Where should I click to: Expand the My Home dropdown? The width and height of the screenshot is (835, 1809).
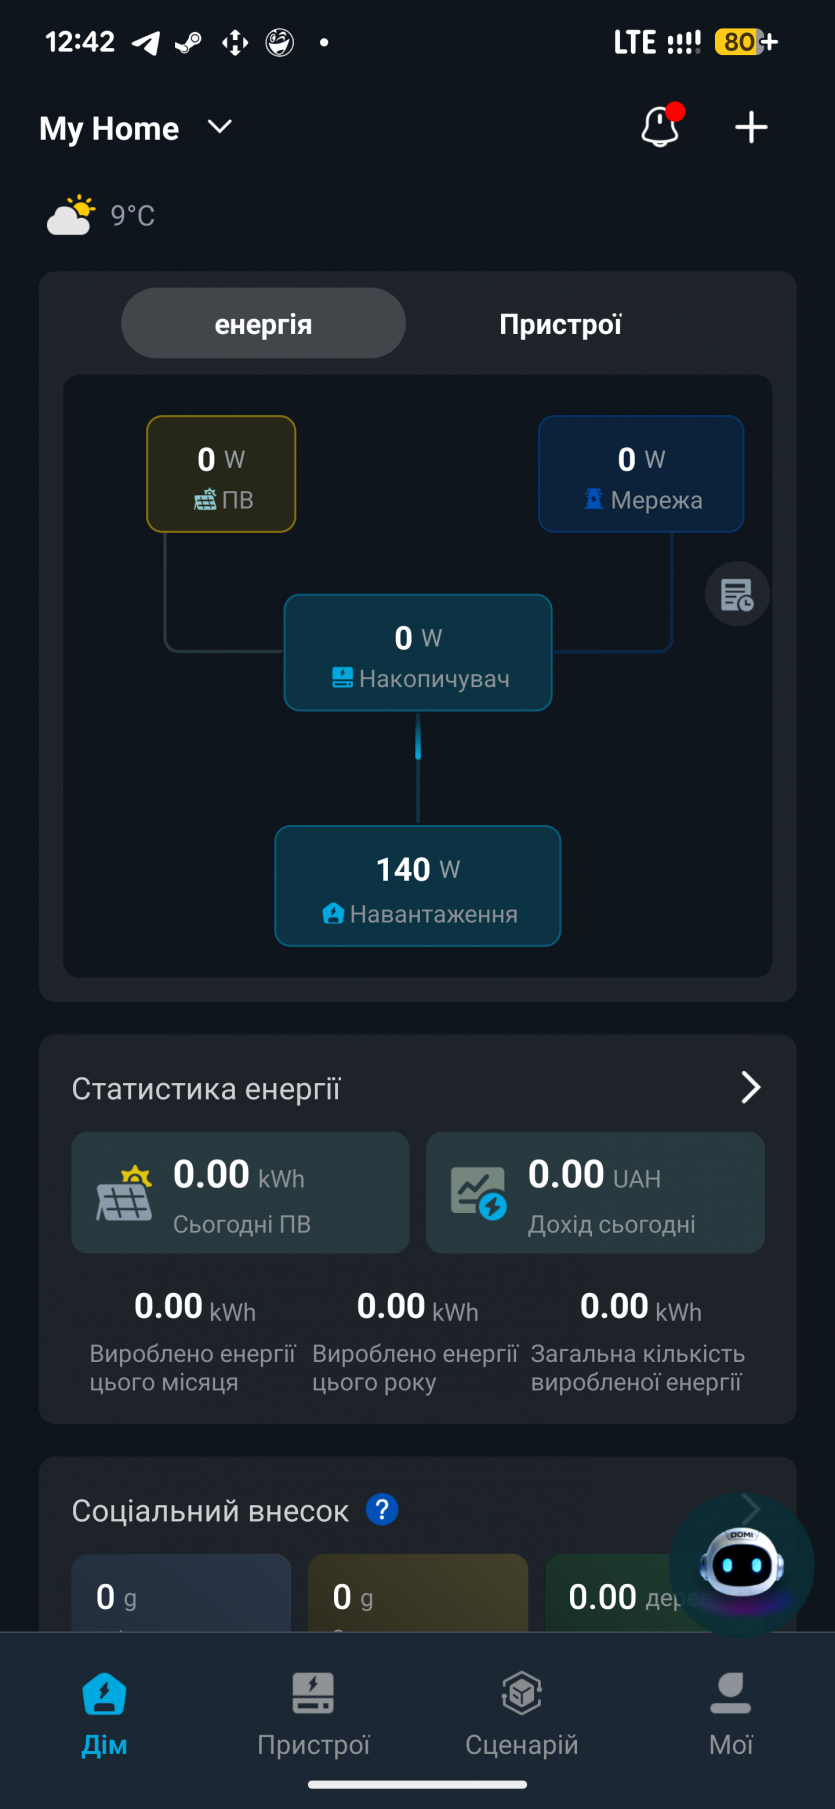tap(220, 127)
